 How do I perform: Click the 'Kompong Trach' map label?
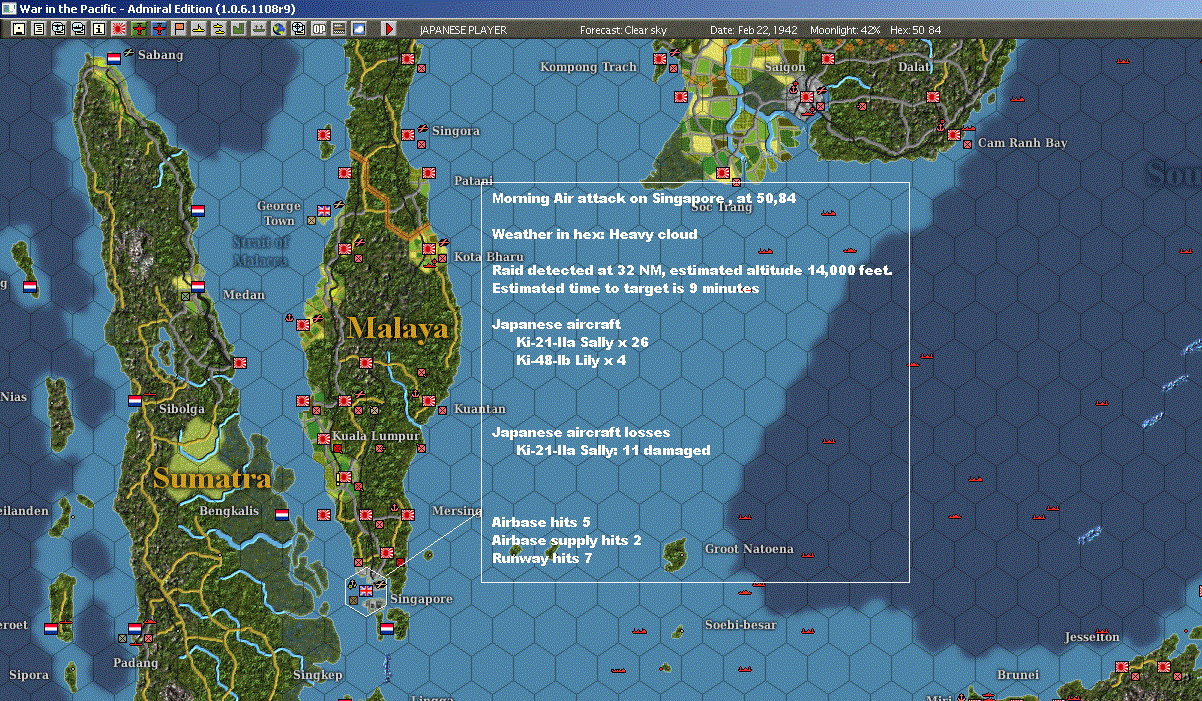point(588,67)
